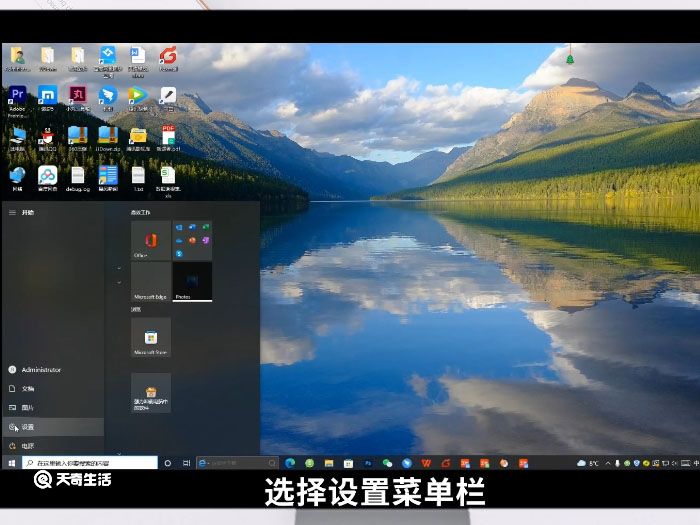Open Pictures (图片) from Start menu

tap(53, 408)
